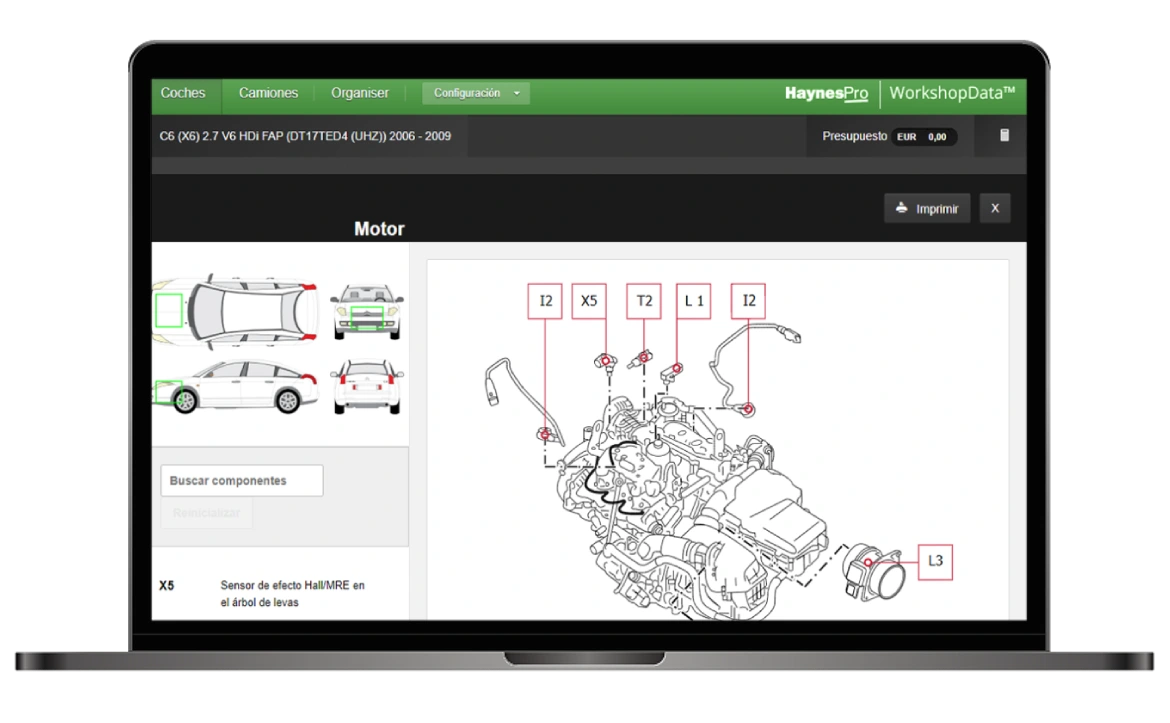This screenshot has height=723, width=1170.
Task: Switch to the Camiones tab
Action: (268, 93)
